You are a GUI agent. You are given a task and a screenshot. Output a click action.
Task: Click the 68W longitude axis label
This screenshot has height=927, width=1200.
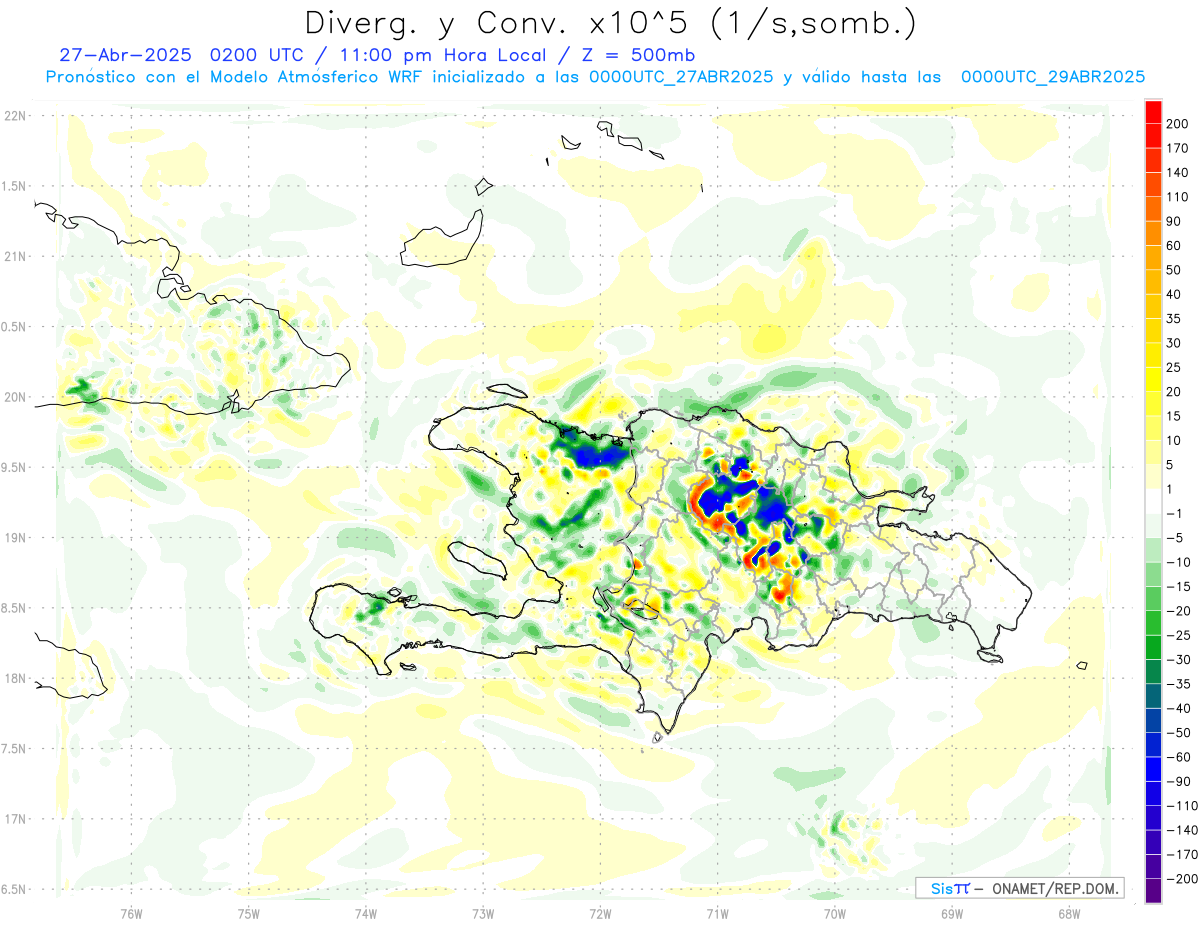[x=1069, y=913]
